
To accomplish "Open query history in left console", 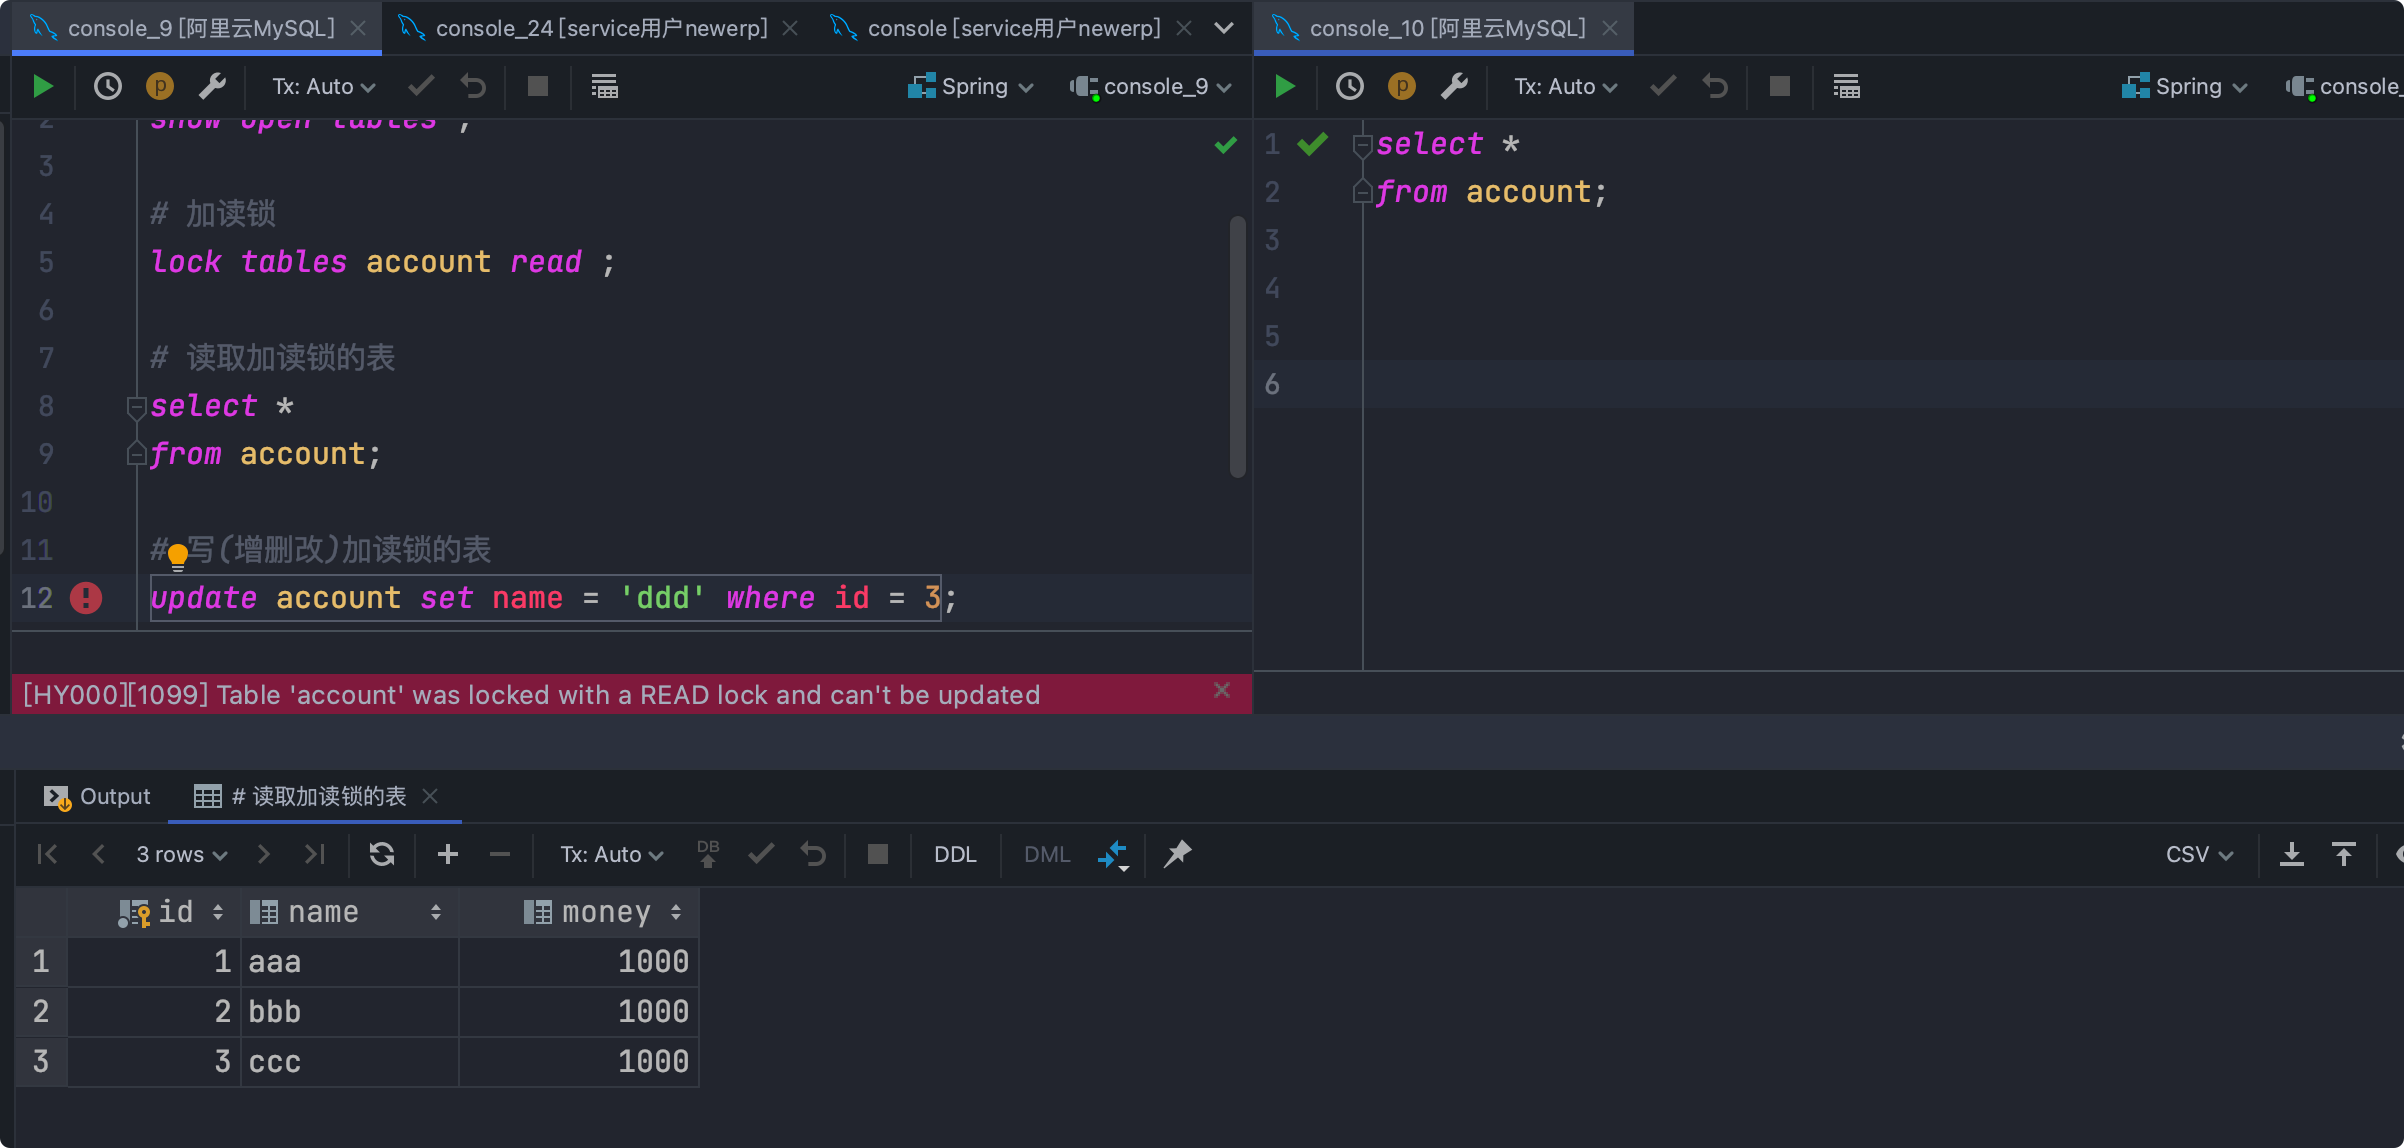I will coord(107,87).
